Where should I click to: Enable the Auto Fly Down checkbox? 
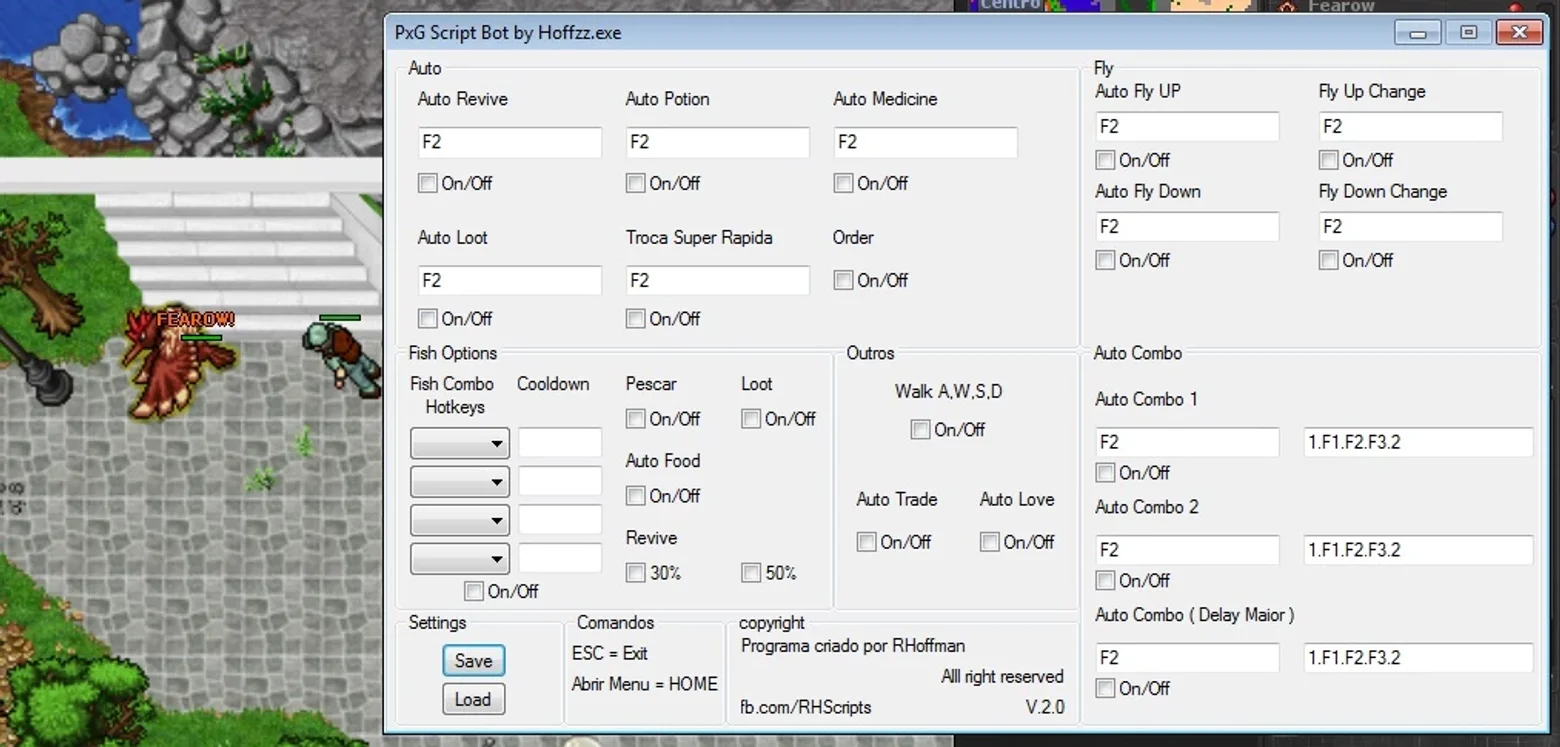(1105, 260)
